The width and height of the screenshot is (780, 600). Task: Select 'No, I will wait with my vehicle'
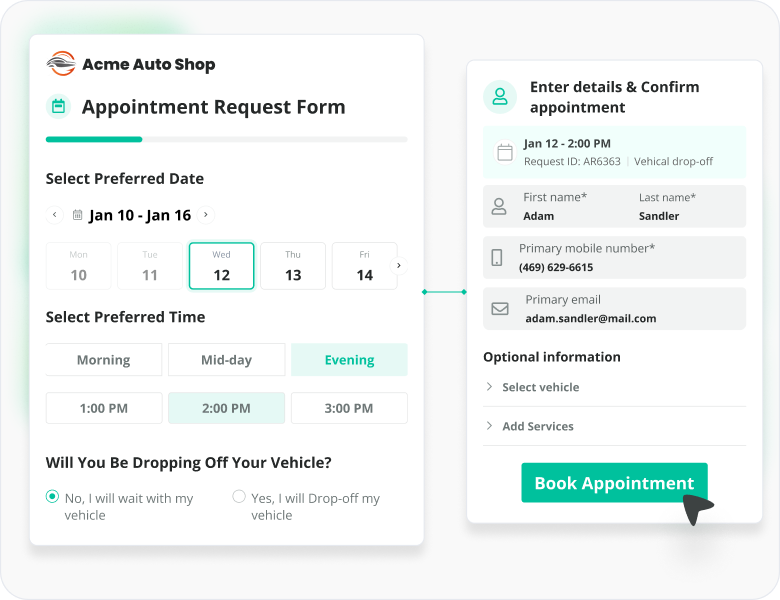click(52, 497)
